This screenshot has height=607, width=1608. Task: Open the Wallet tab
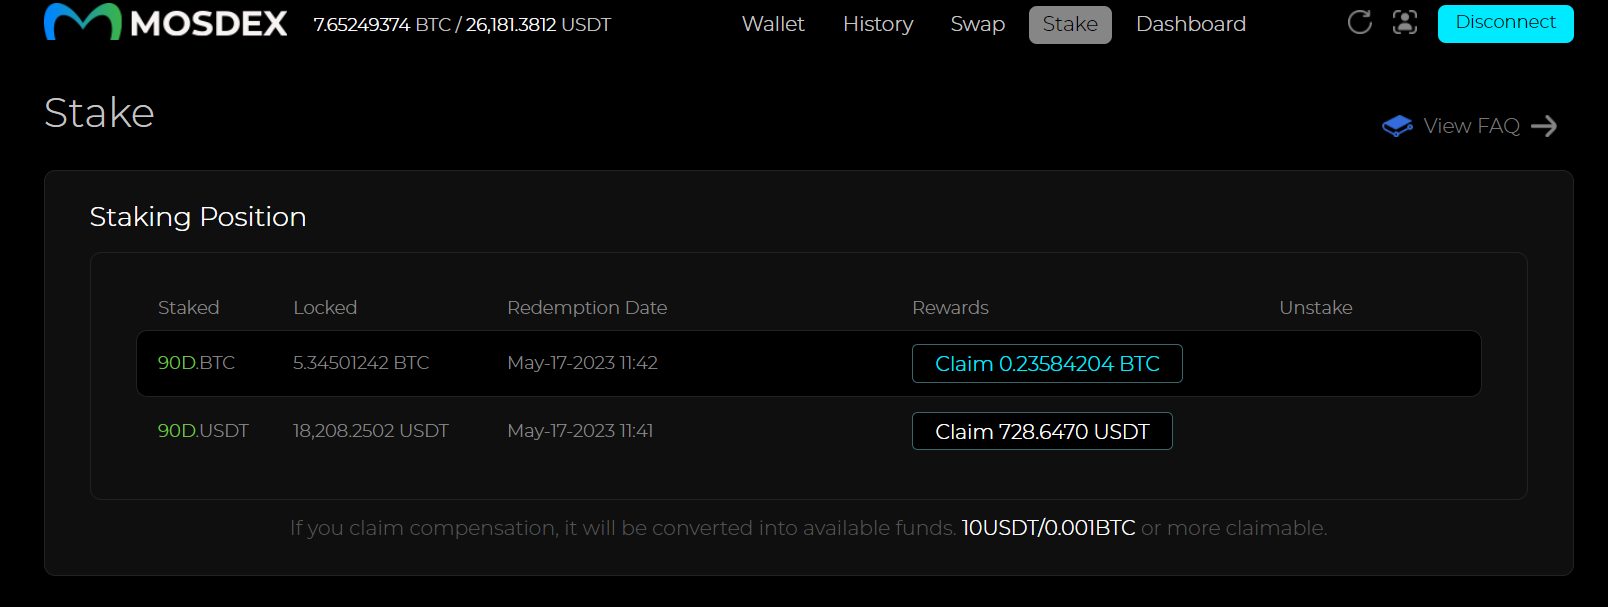[773, 24]
